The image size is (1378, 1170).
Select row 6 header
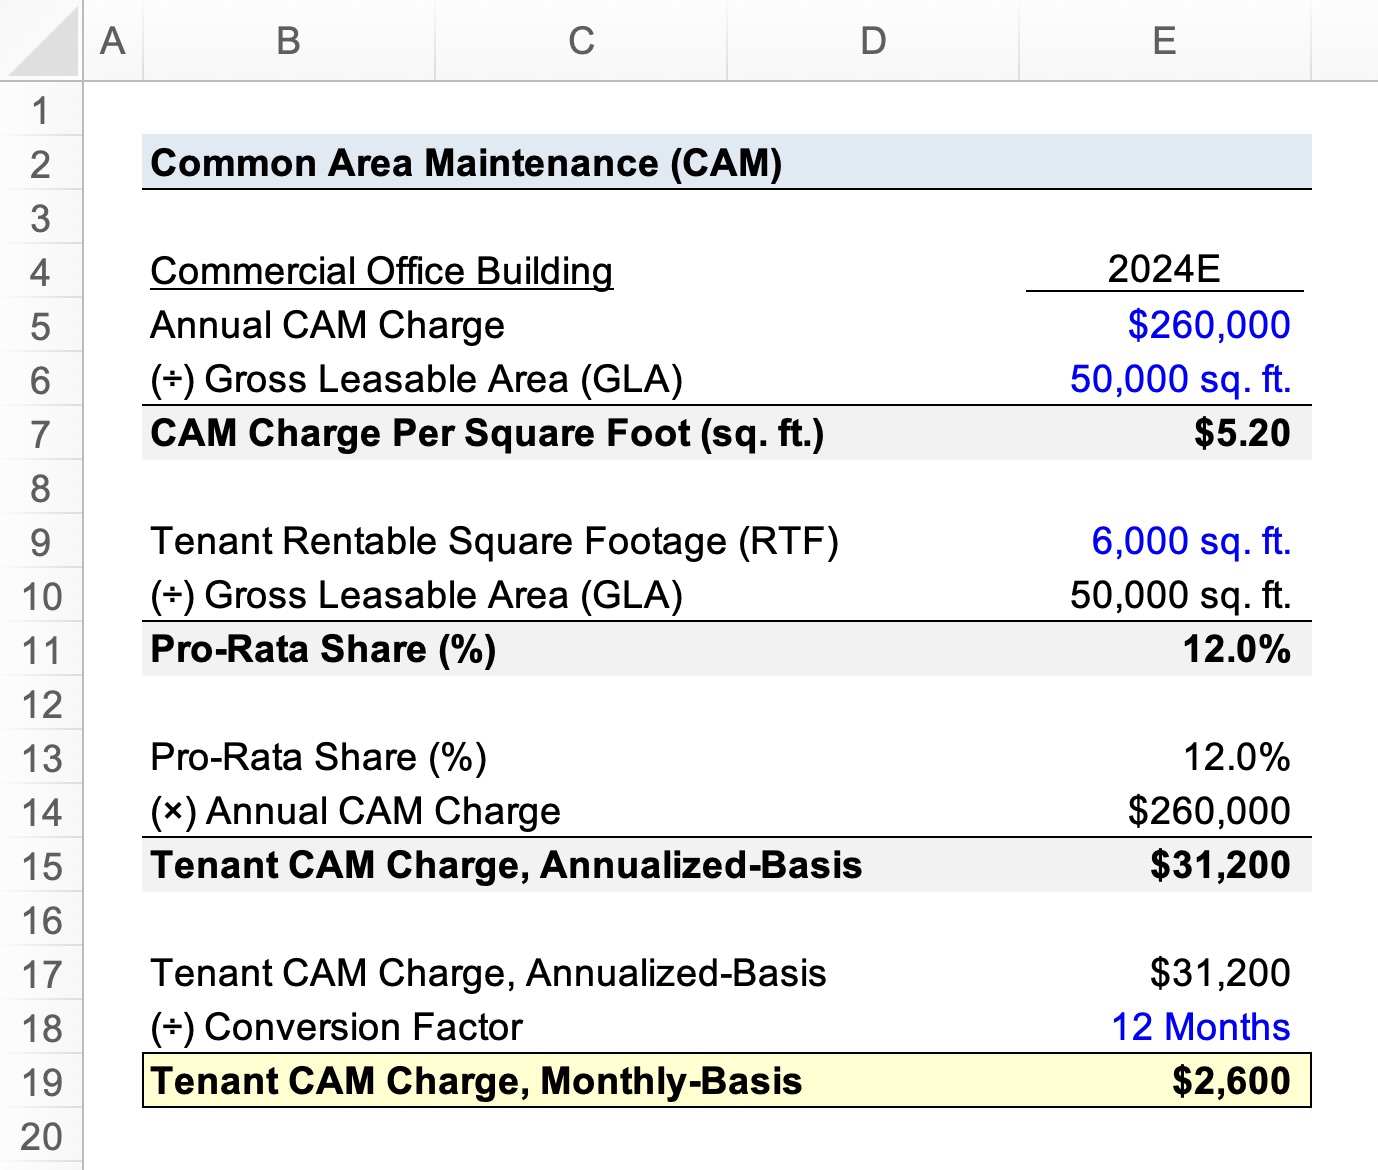click(41, 379)
